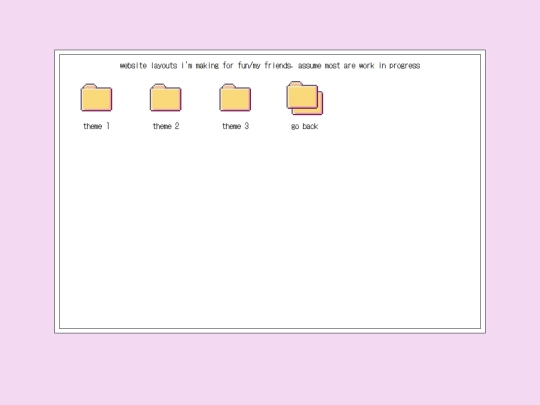Screen dimensions: 540x405
Task: Open the theme 2 folder icon
Action: (x=166, y=97)
